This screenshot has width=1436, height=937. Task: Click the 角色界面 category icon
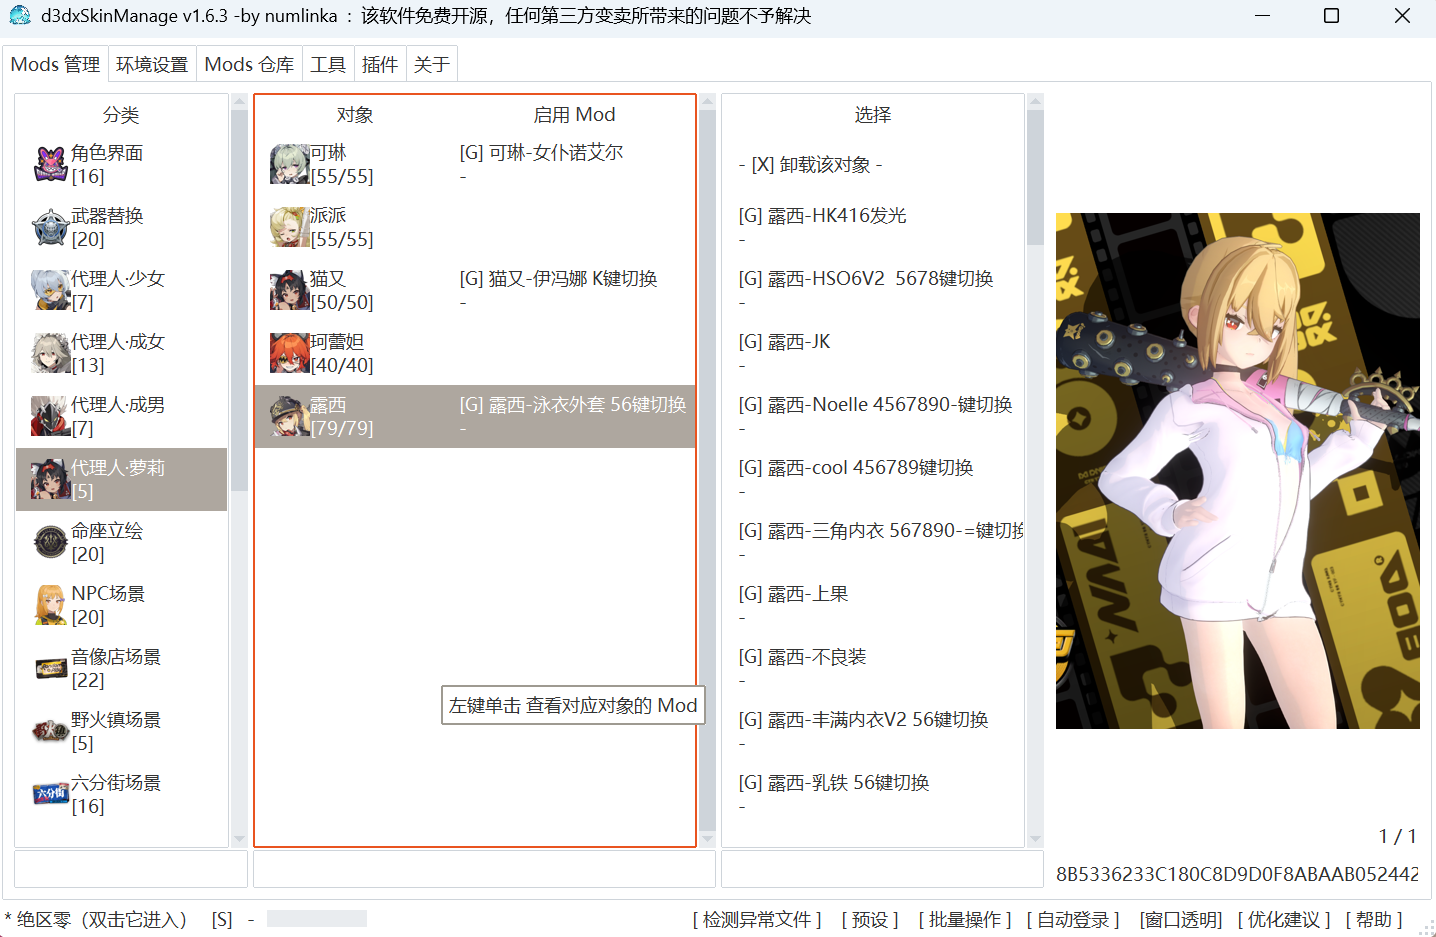click(50, 164)
